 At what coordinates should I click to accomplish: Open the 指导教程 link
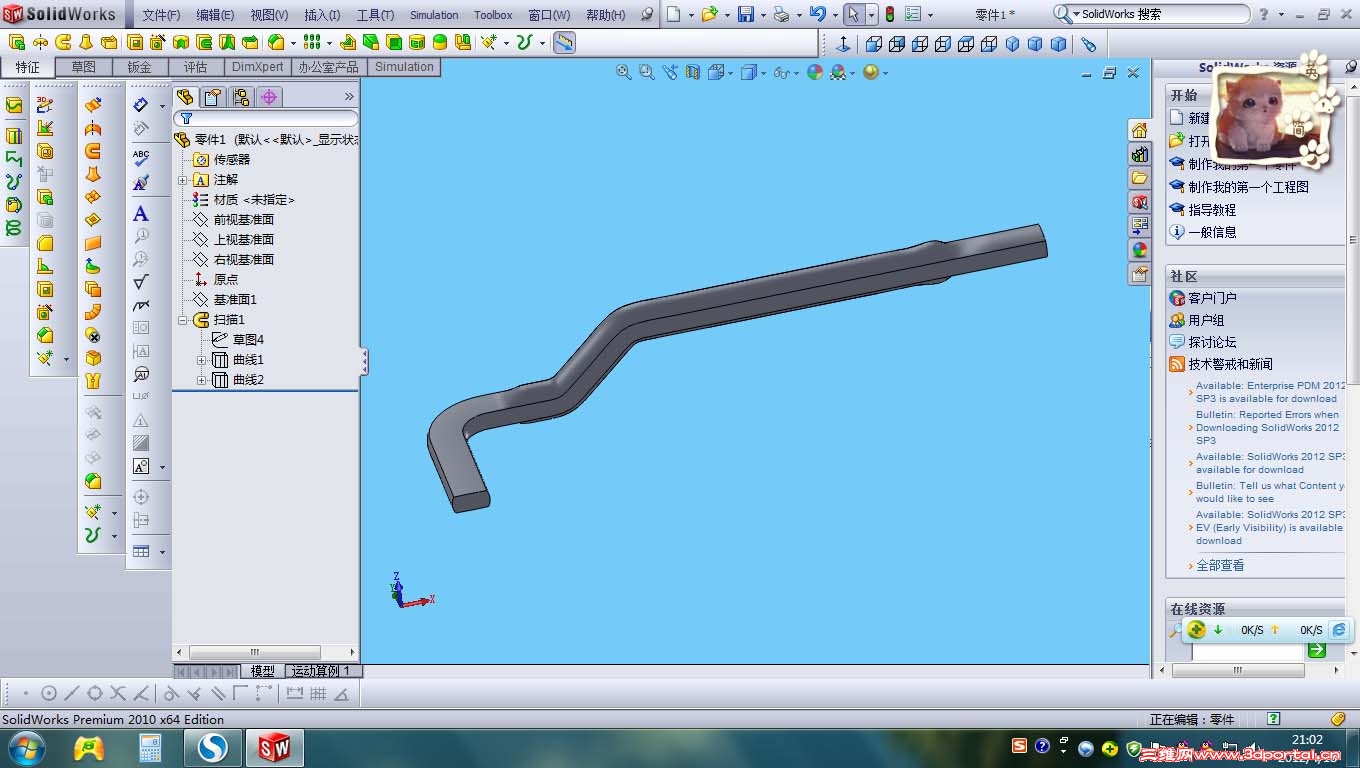point(1212,210)
